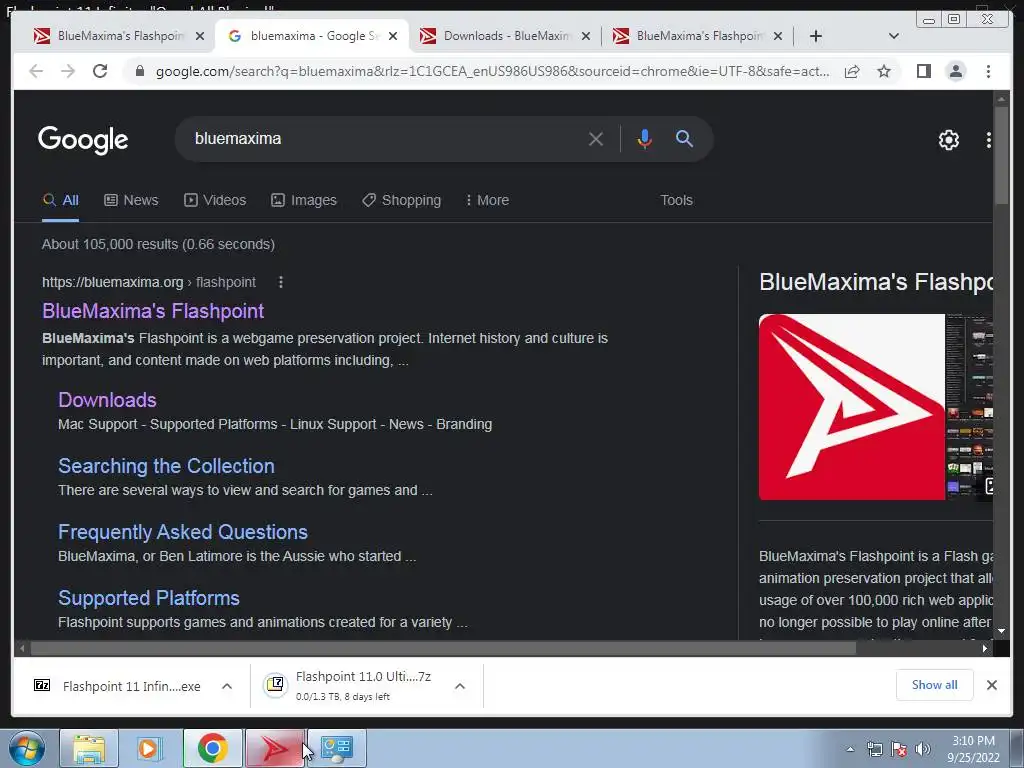Open the browser side panel

pos(923,71)
